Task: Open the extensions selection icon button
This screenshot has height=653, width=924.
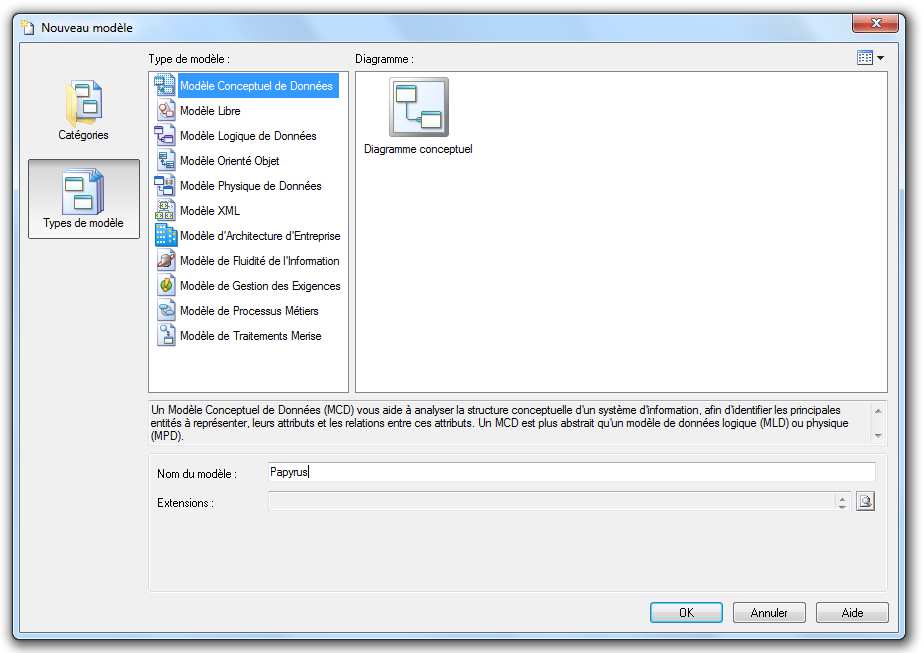Action: tap(866, 502)
